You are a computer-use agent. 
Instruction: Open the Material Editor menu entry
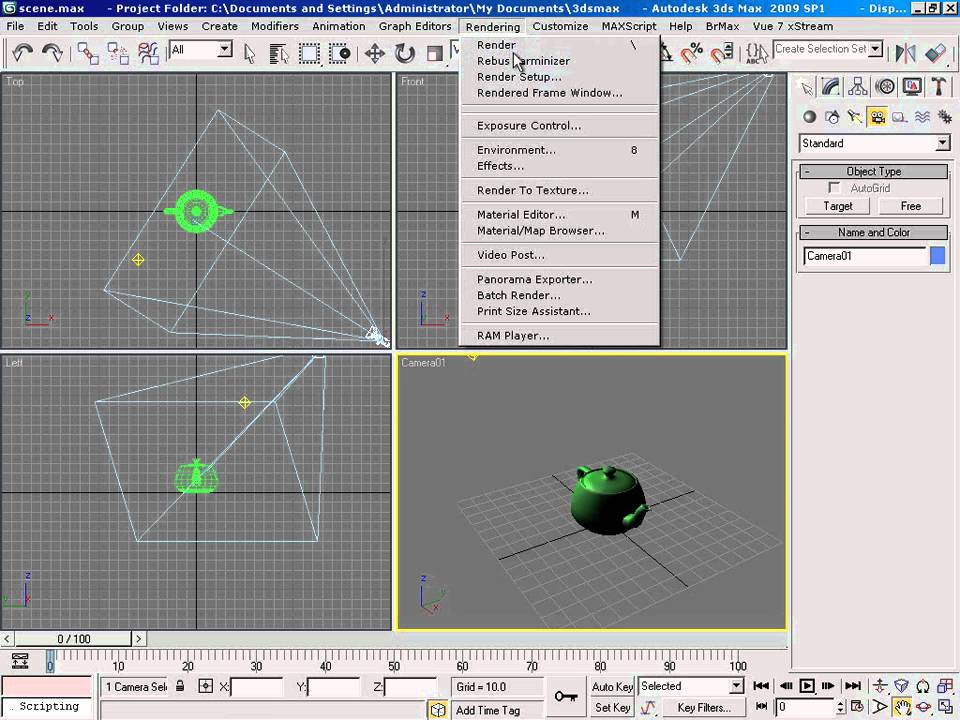(559, 215)
